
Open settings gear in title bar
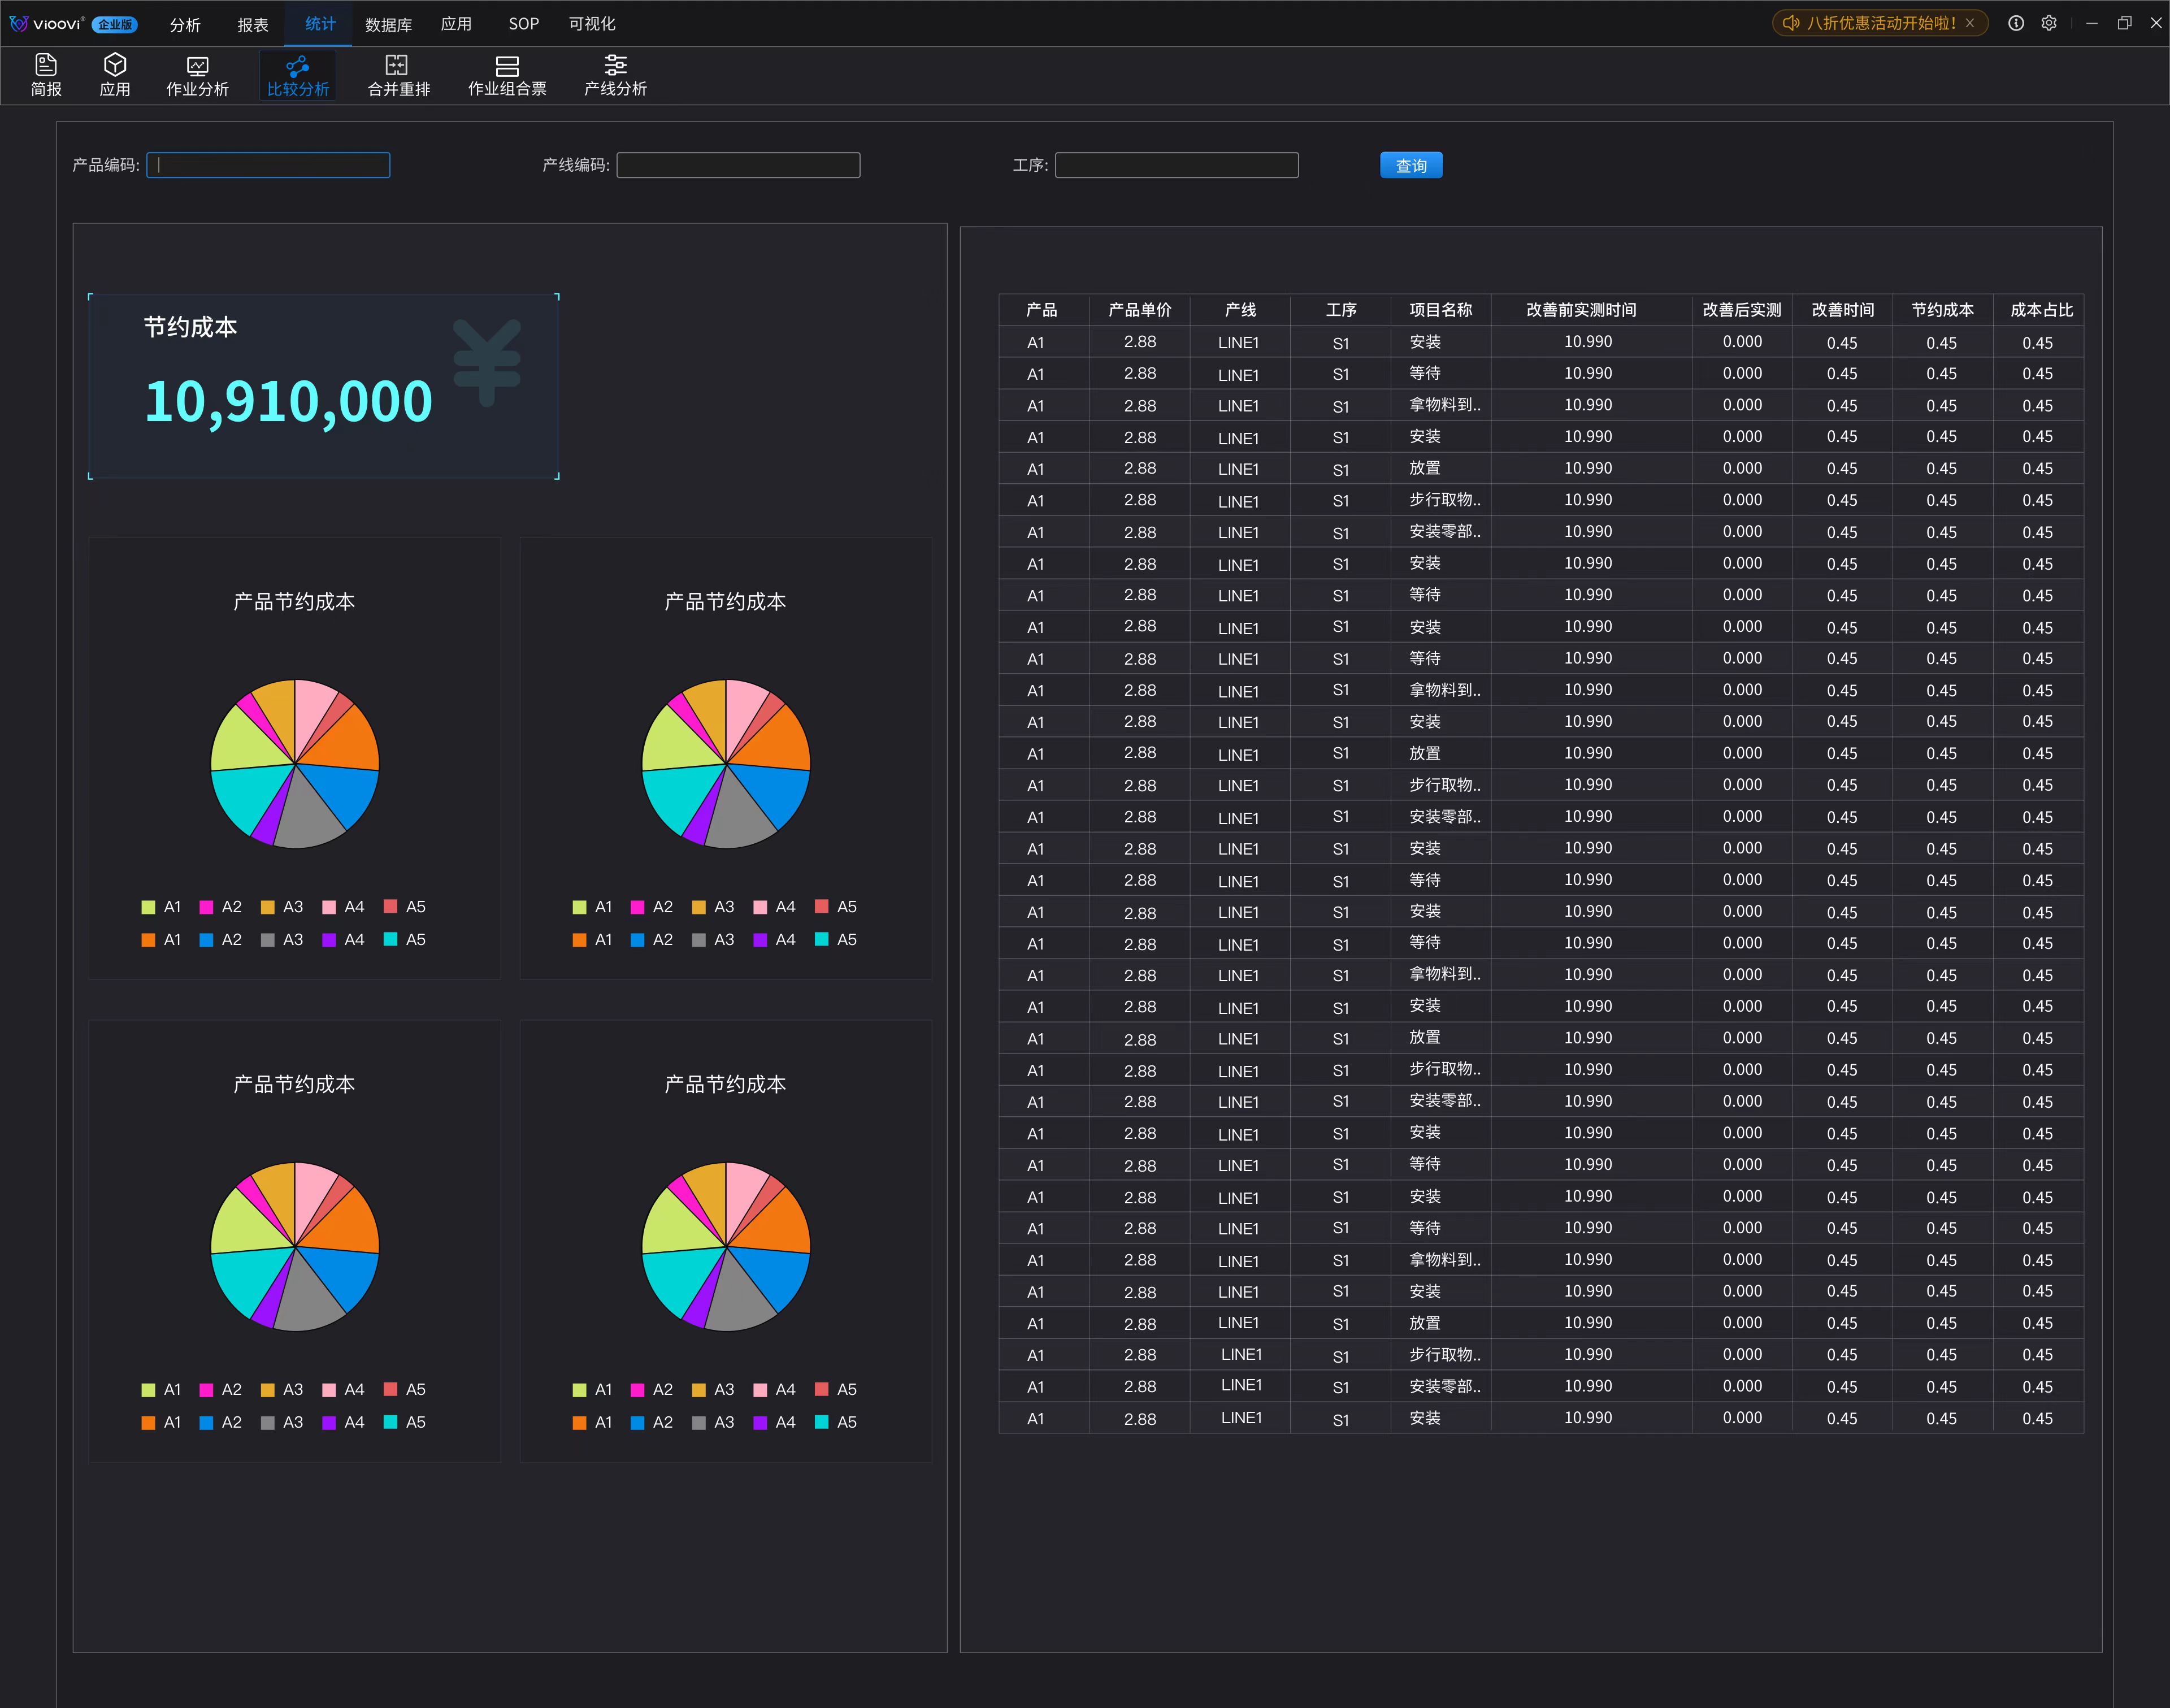(x=2049, y=23)
